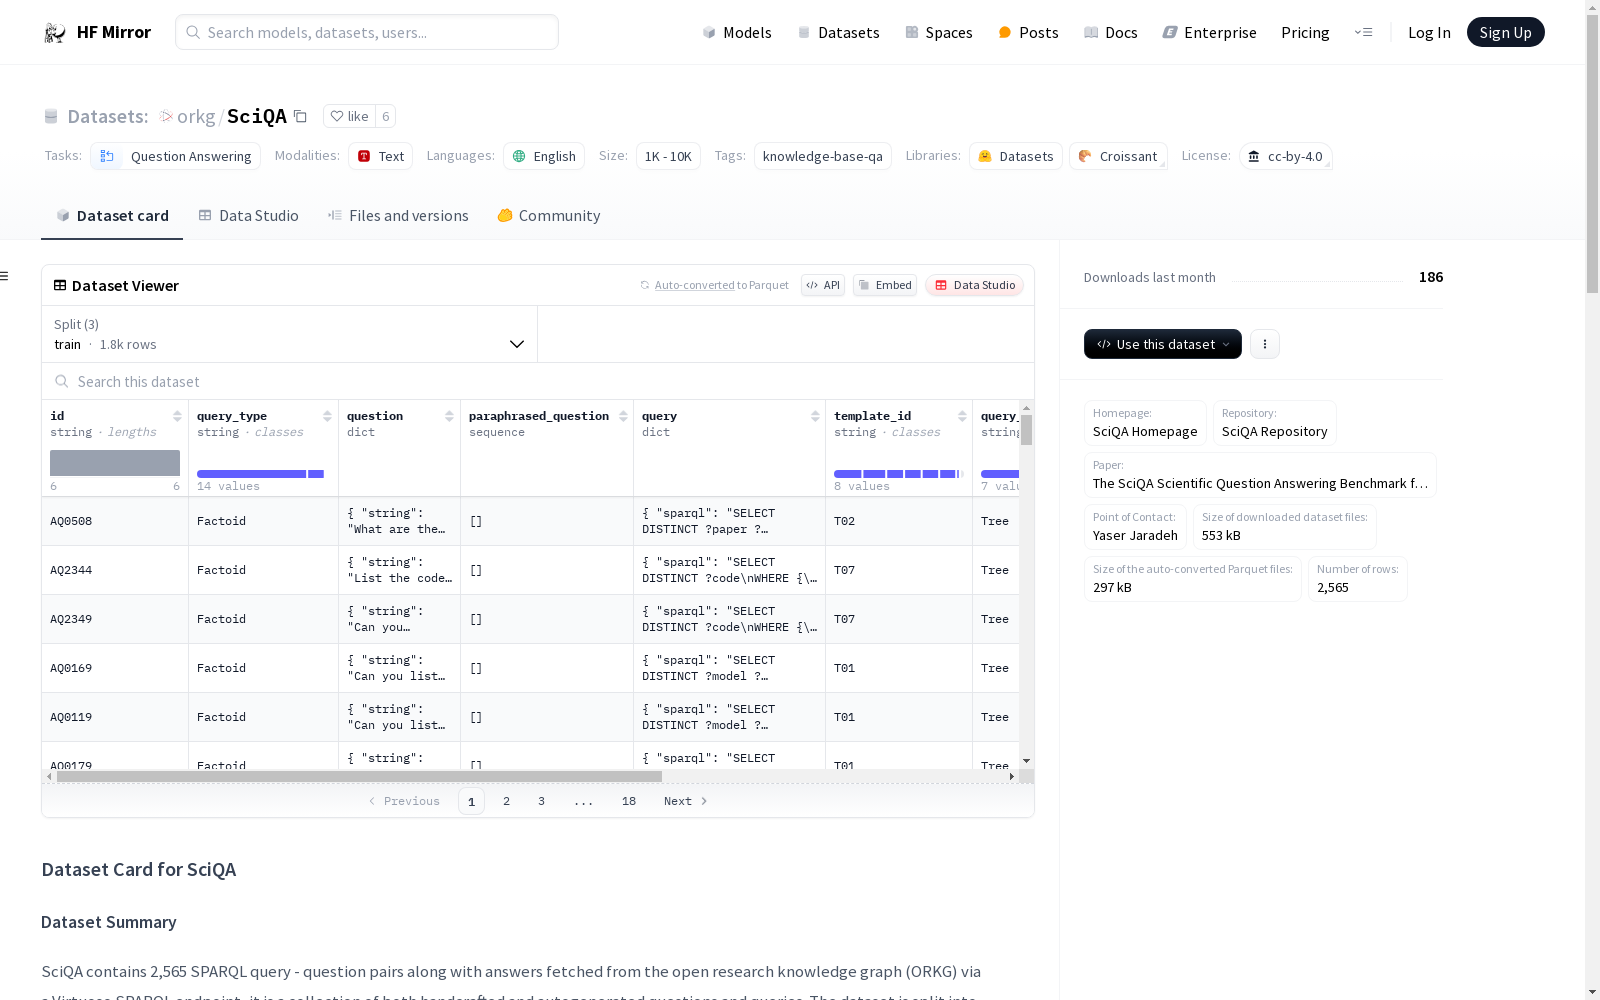Image resolution: width=1600 pixels, height=1000 pixels.
Task: Sort by the query_type column
Action: coord(327,416)
